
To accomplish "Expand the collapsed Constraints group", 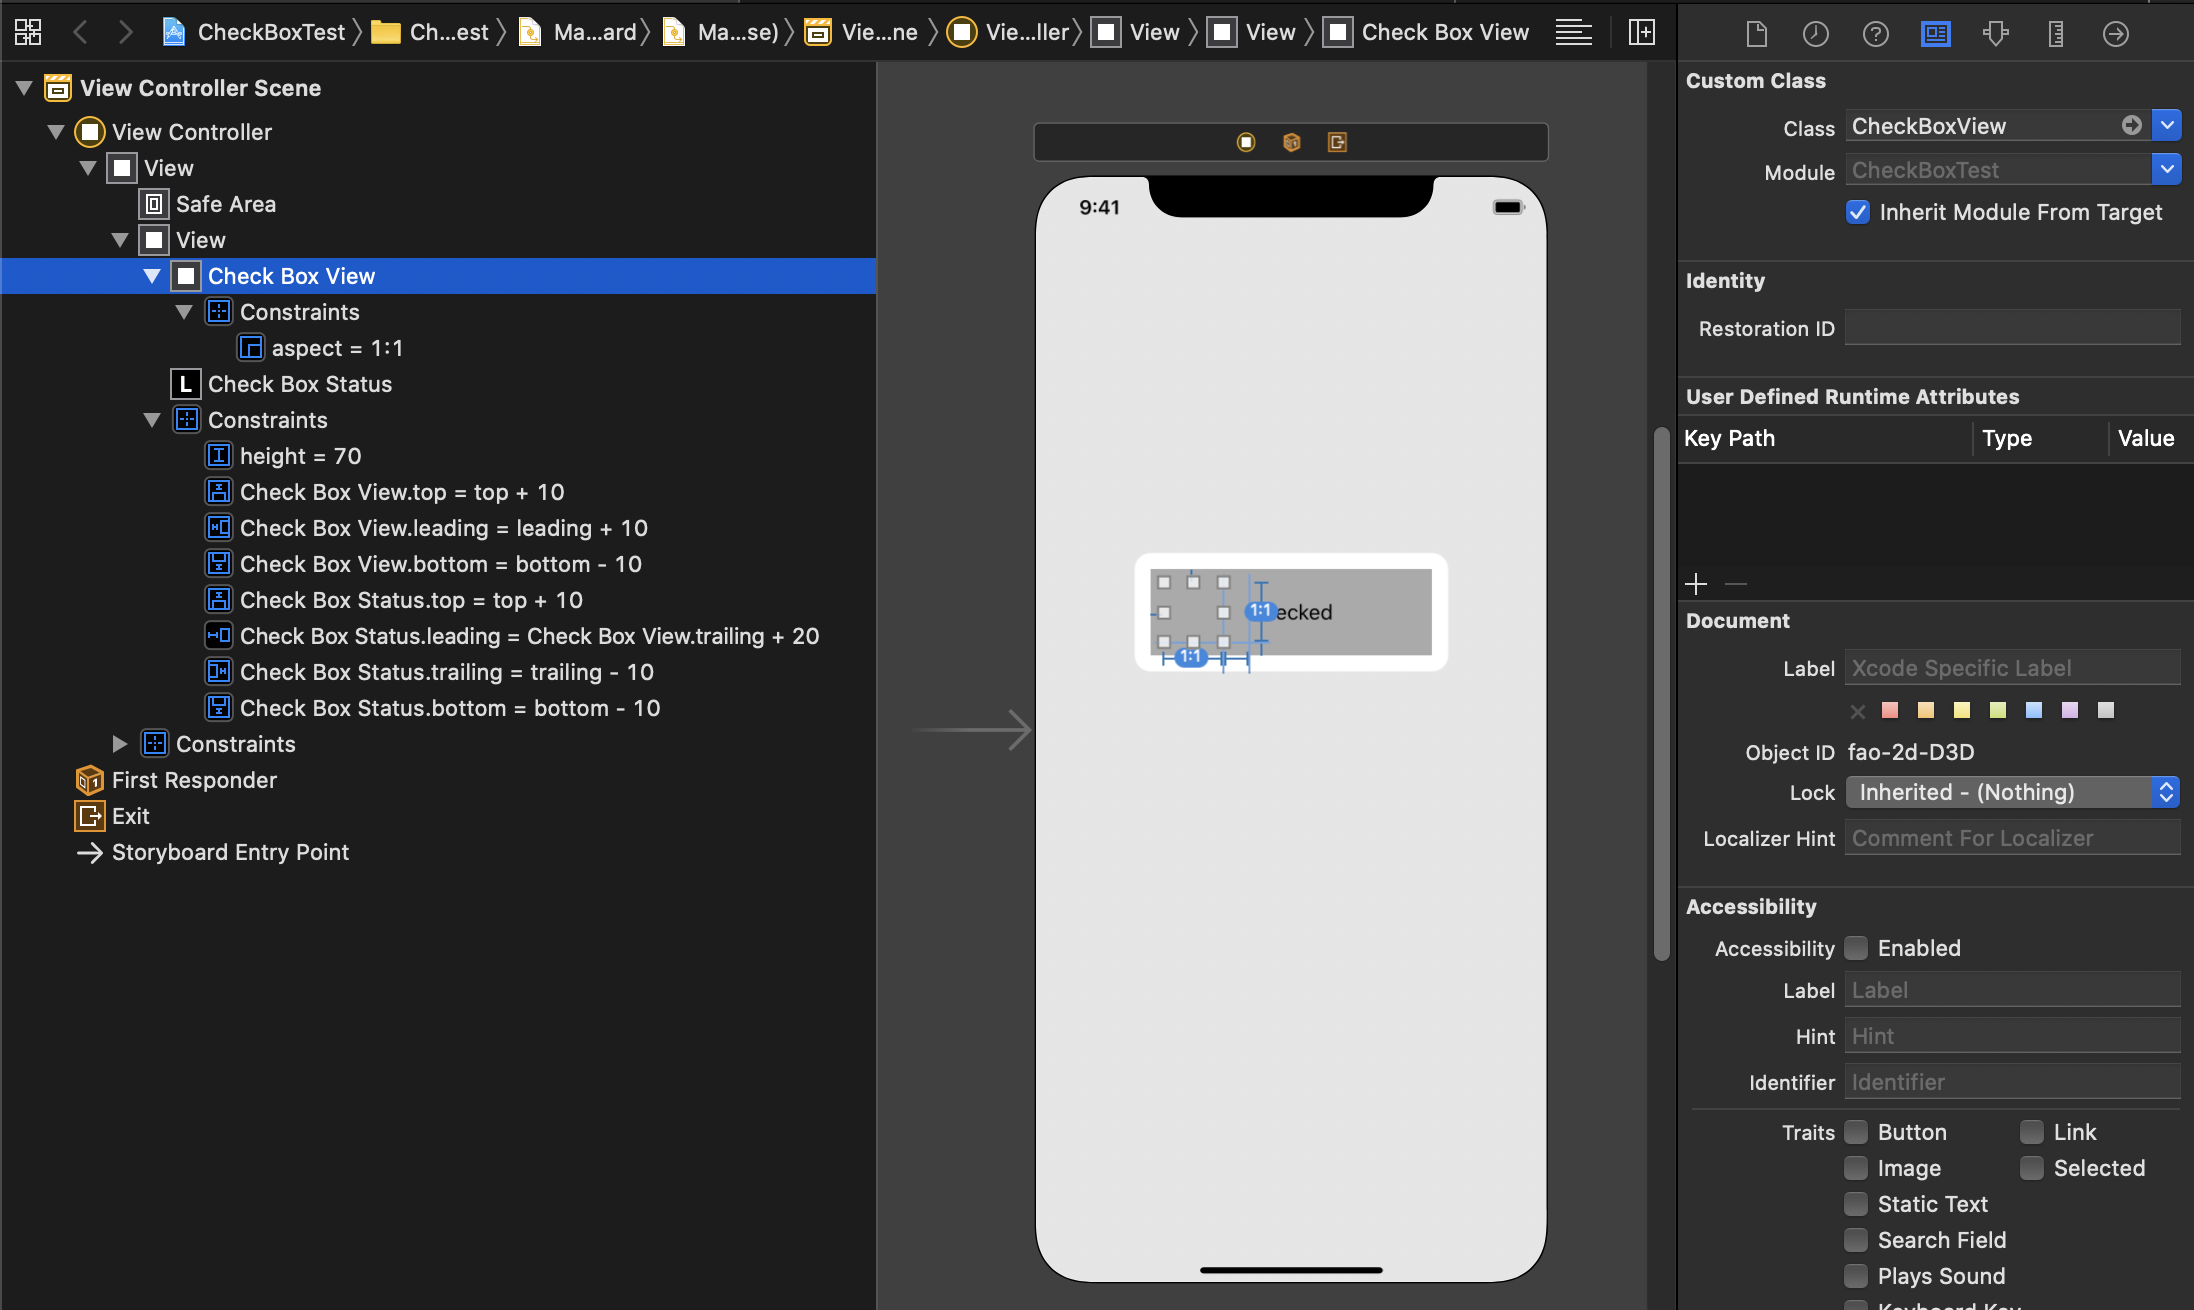I will 120,744.
